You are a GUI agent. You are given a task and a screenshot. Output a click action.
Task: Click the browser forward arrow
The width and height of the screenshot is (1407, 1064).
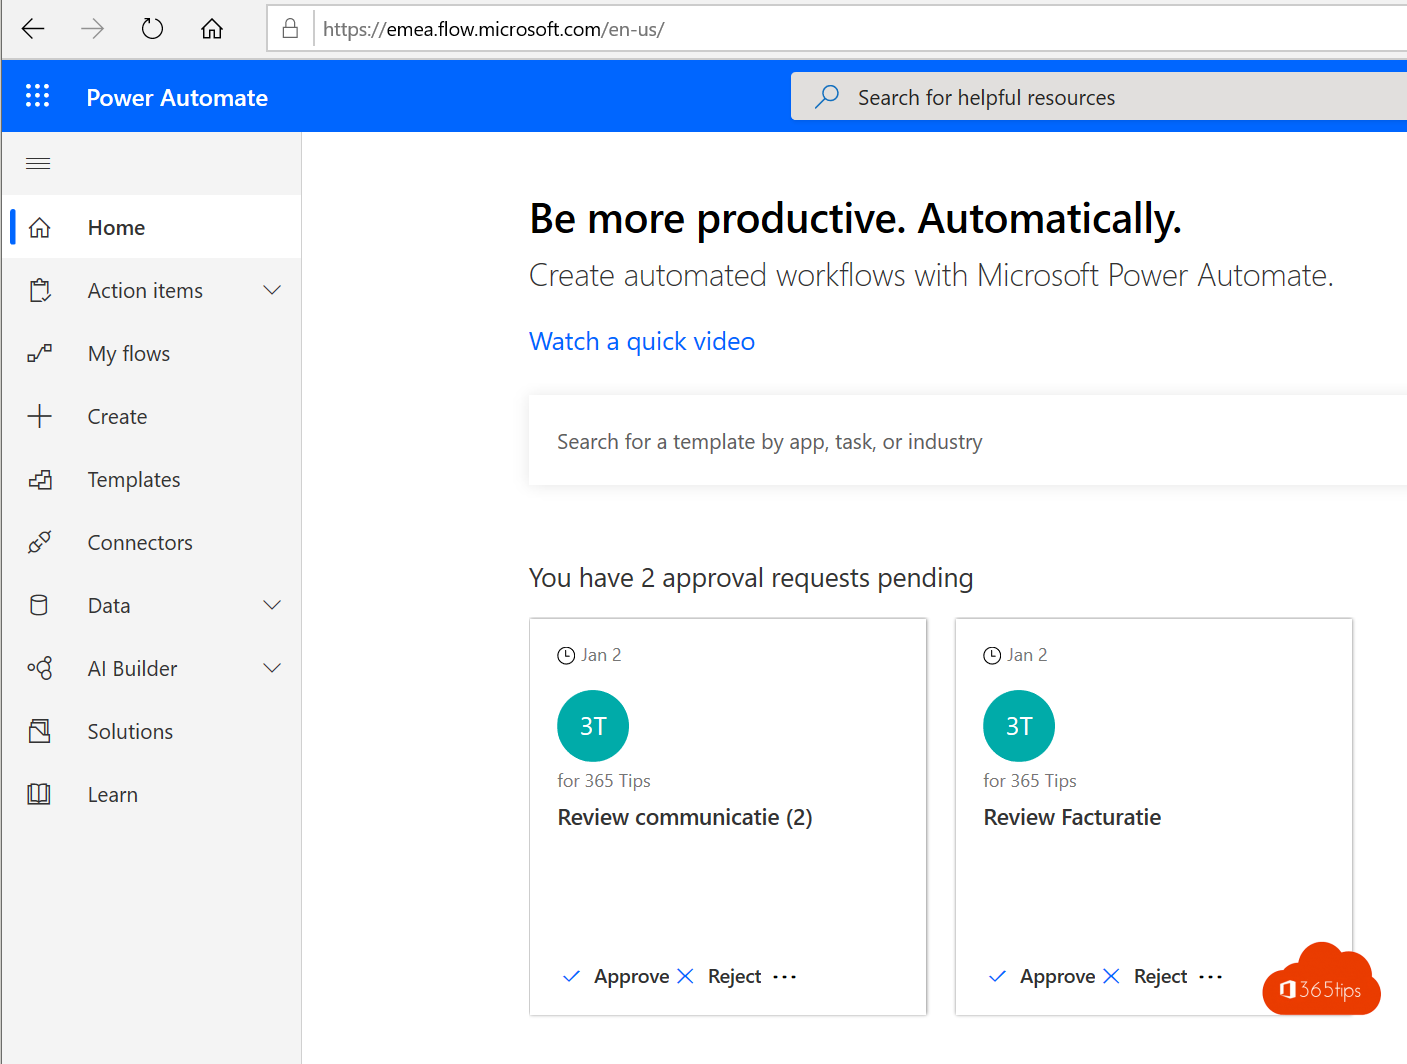(x=92, y=29)
